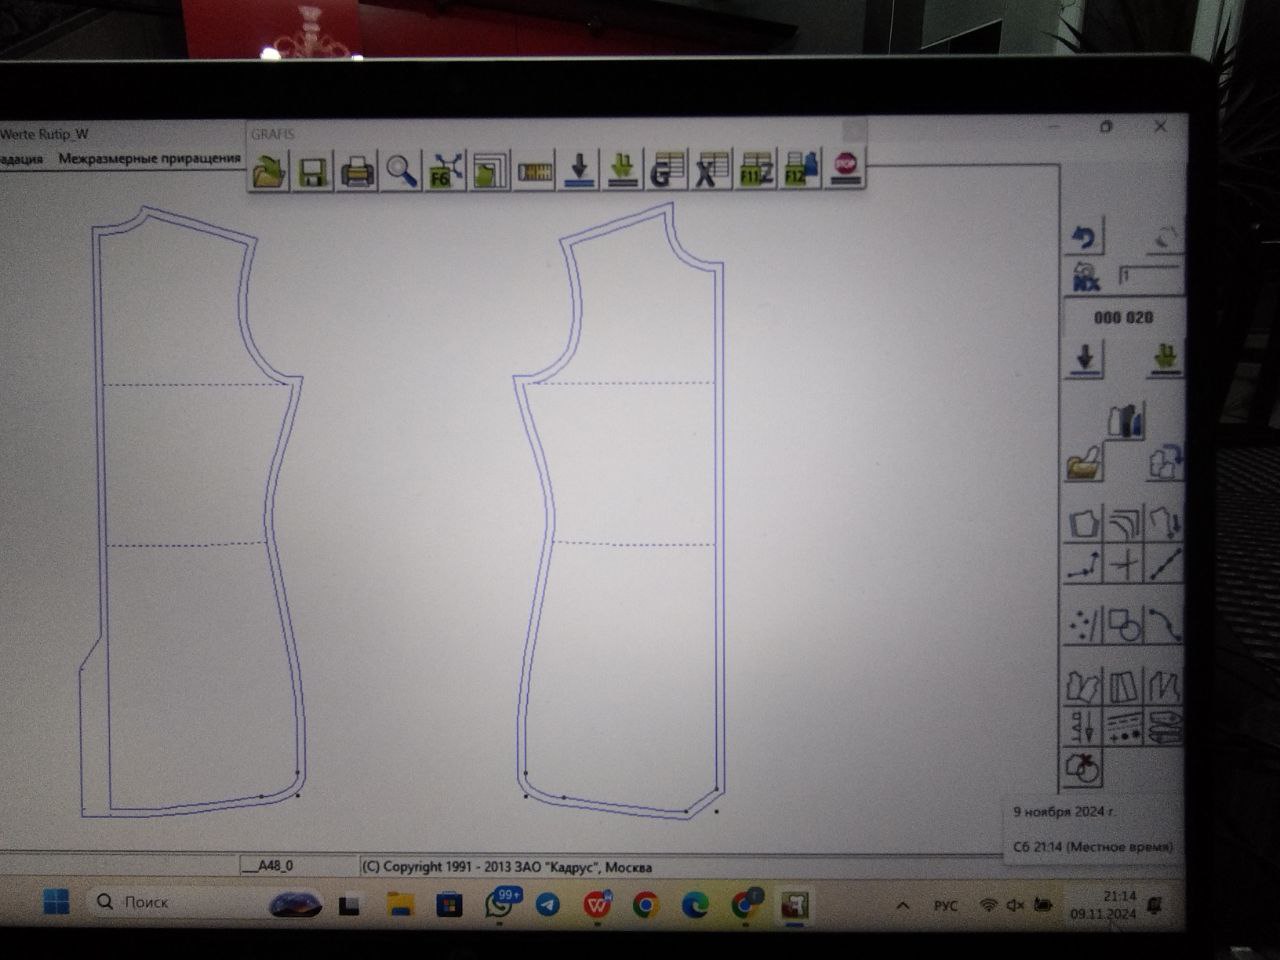Select the curve tool
Viewport: 1280px width, 960px height.
(1165, 625)
